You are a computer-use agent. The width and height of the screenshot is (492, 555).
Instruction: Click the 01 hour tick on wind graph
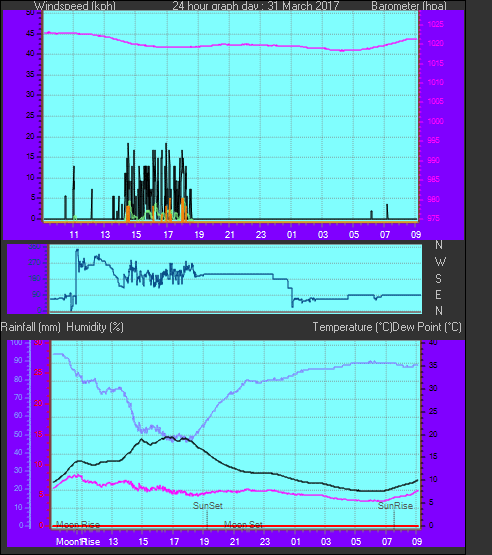click(292, 234)
